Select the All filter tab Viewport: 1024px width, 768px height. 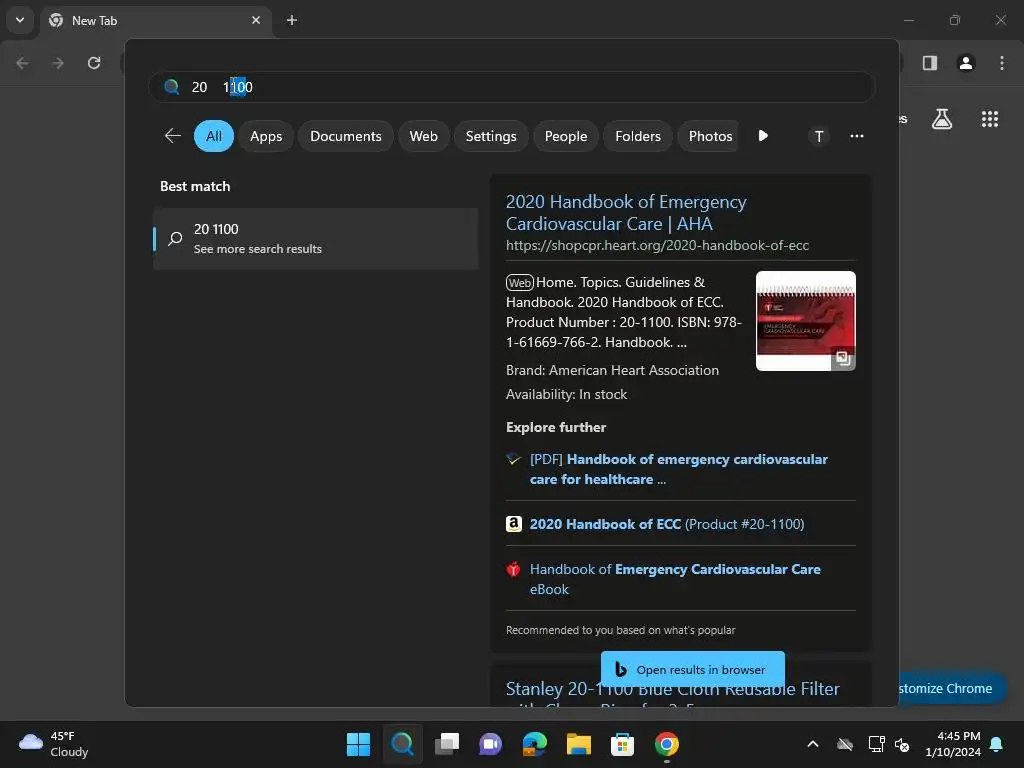coord(214,136)
